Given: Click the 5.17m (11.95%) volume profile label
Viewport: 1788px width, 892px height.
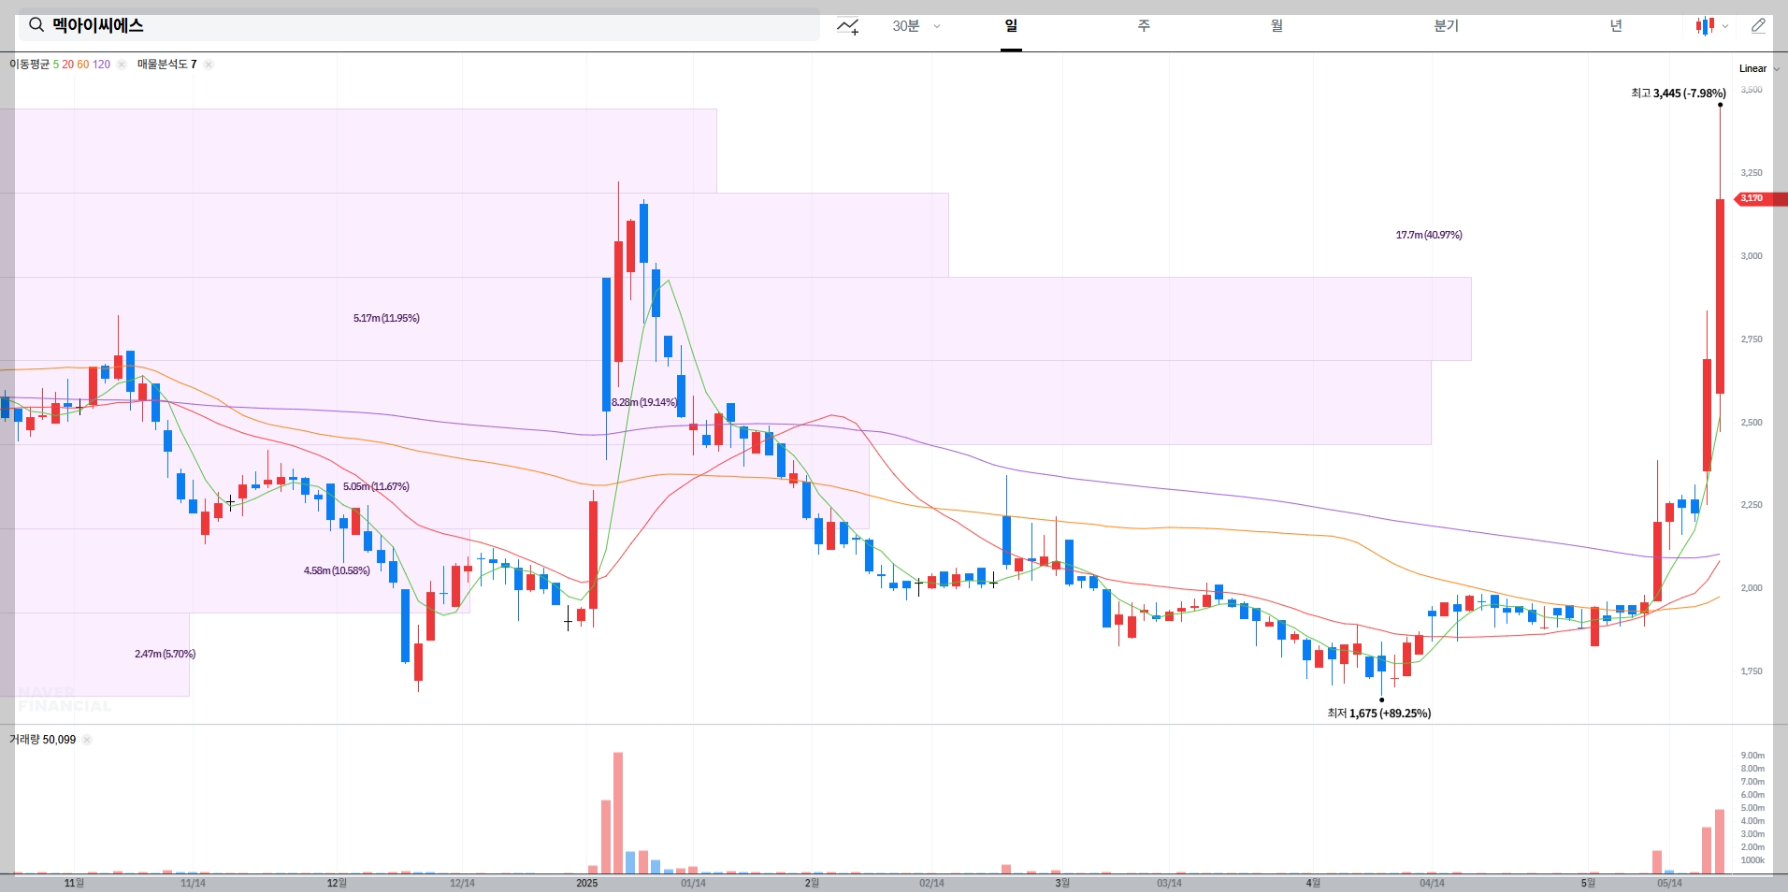Looking at the screenshot, I should [386, 318].
